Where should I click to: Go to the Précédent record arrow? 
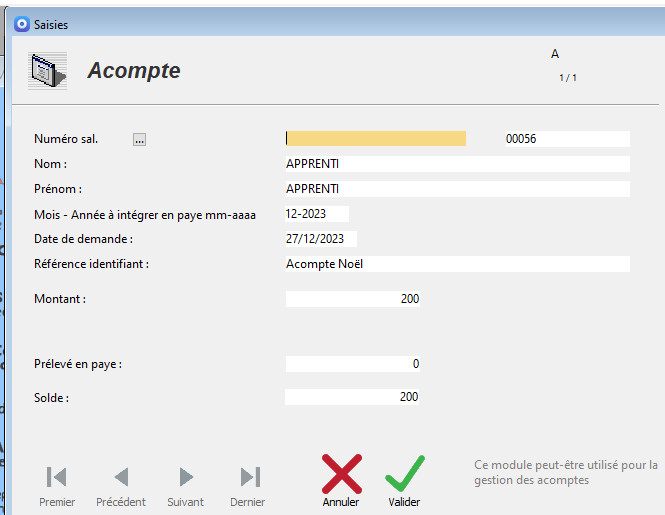click(121, 477)
